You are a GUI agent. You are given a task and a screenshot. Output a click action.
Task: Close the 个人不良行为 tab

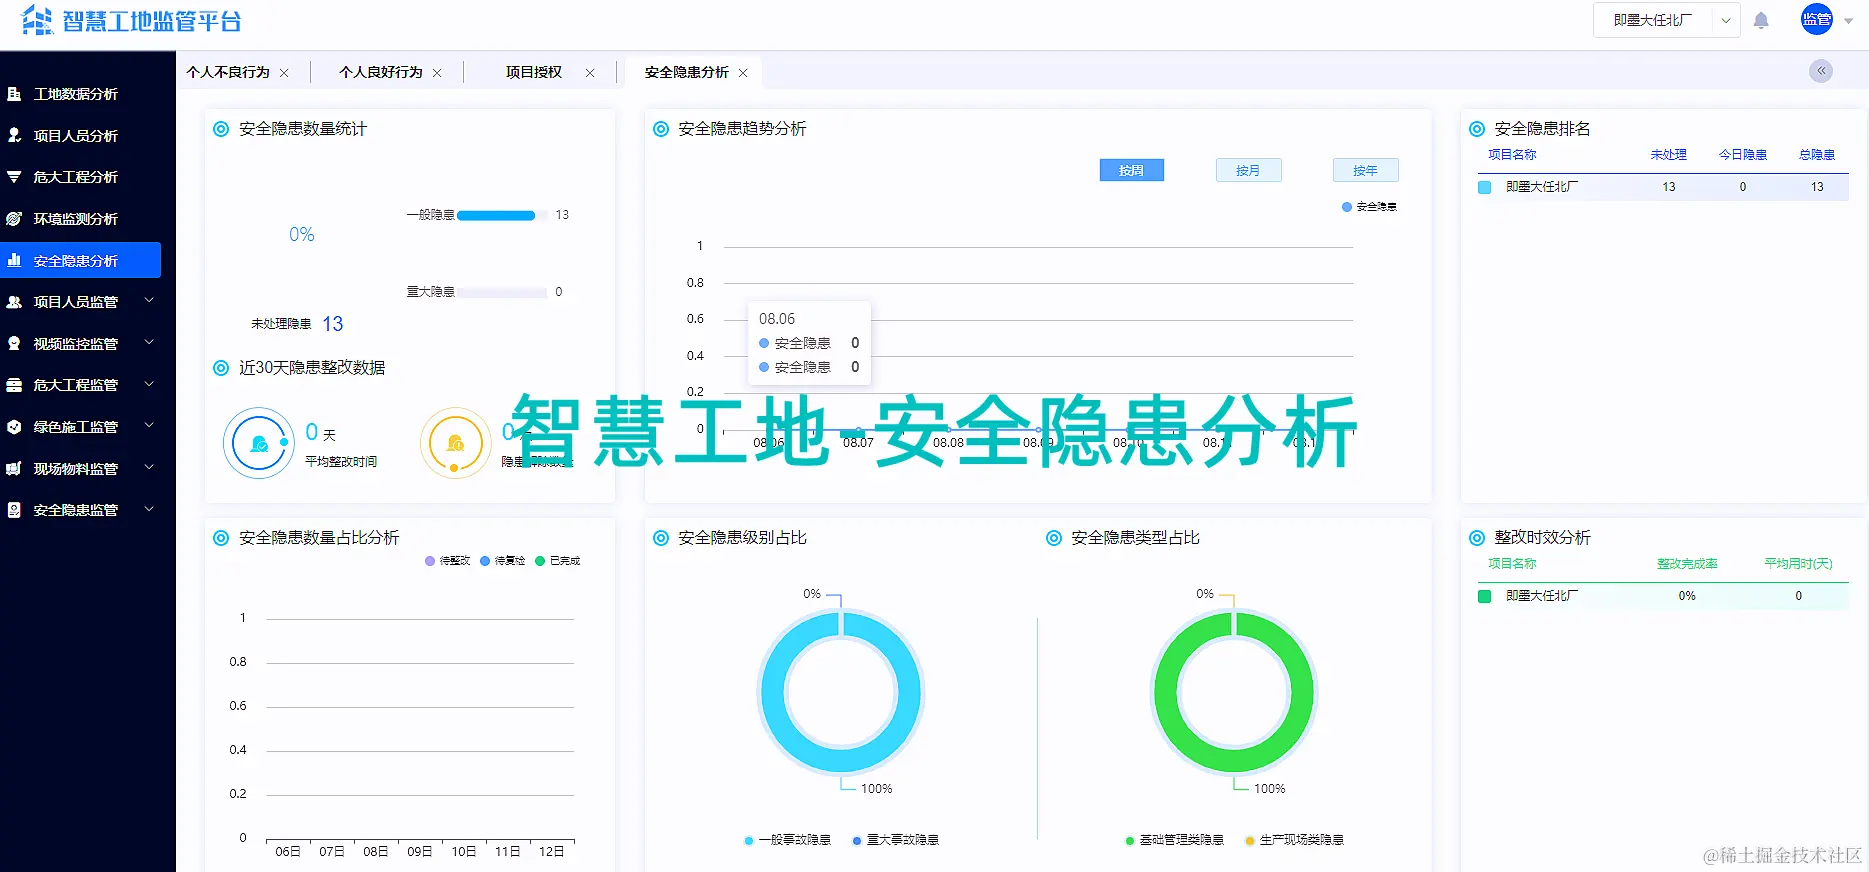[284, 73]
